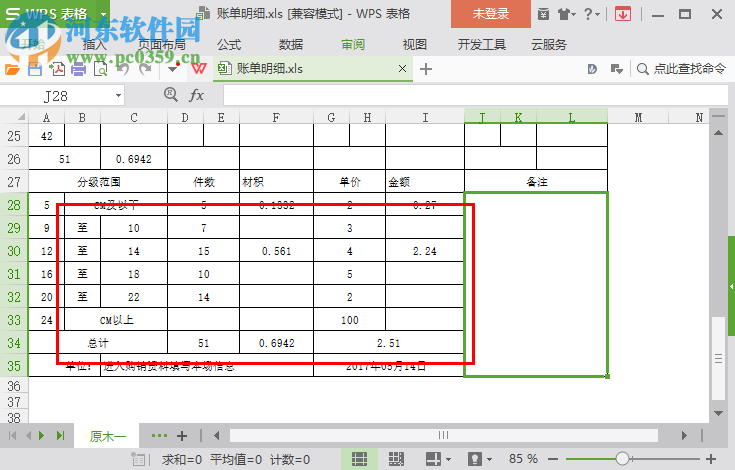Click inside the formula bar input
This screenshot has height=470, width=735.
pyautogui.click(x=475, y=96)
